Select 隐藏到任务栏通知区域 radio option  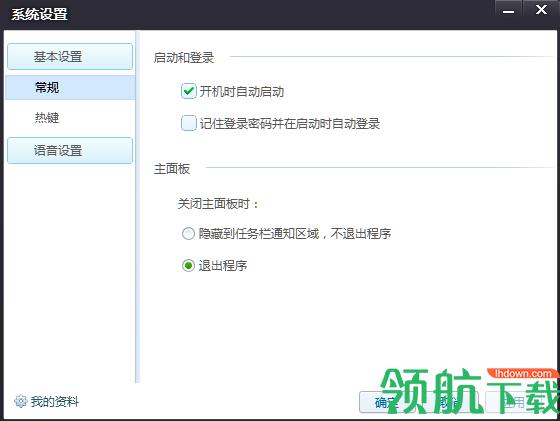pyautogui.click(x=188, y=234)
